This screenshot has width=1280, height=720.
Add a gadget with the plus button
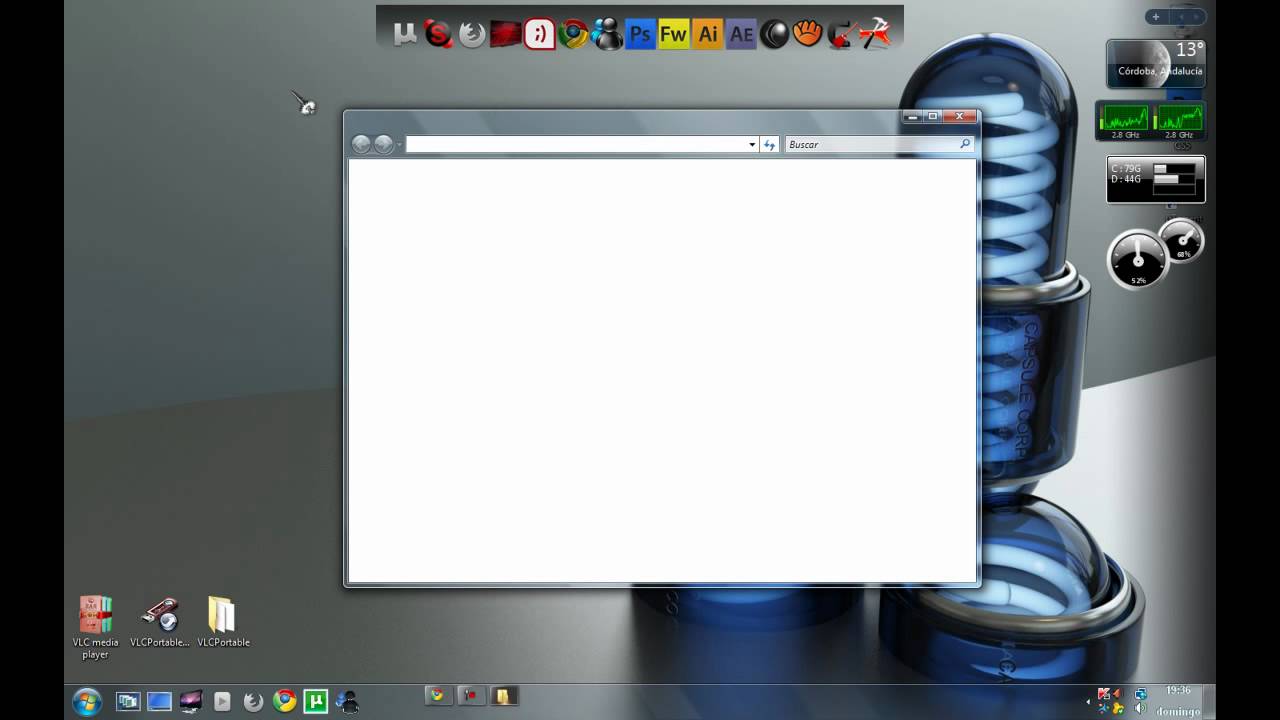point(1155,17)
